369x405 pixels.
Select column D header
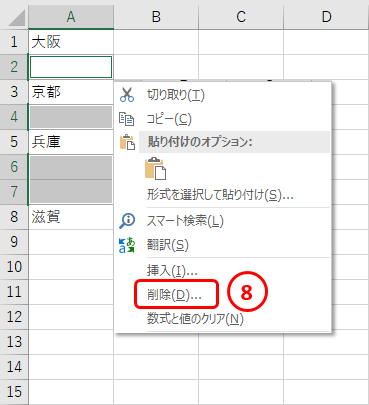326,17
